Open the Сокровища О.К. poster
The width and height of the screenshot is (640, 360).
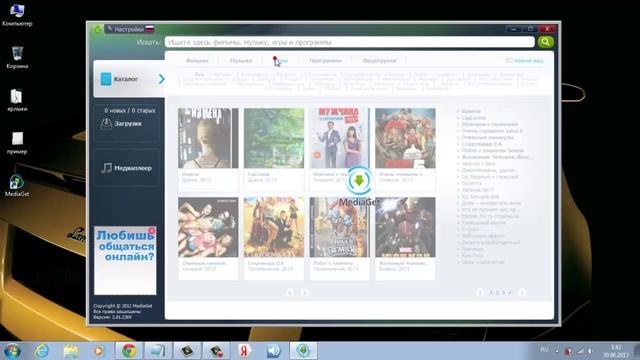pos(274,227)
